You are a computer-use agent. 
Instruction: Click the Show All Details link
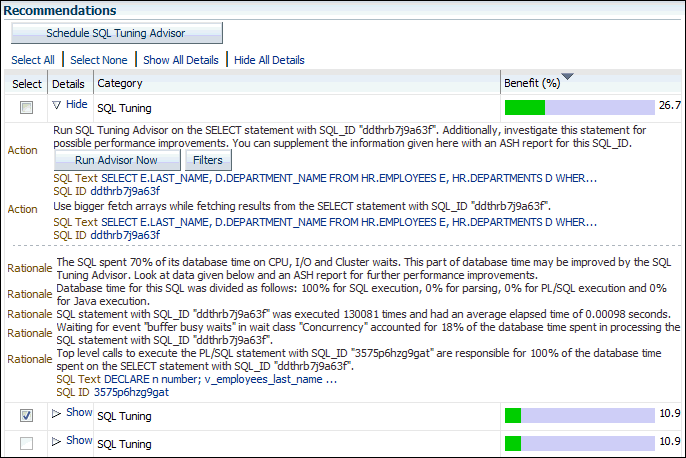click(x=180, y=60)
